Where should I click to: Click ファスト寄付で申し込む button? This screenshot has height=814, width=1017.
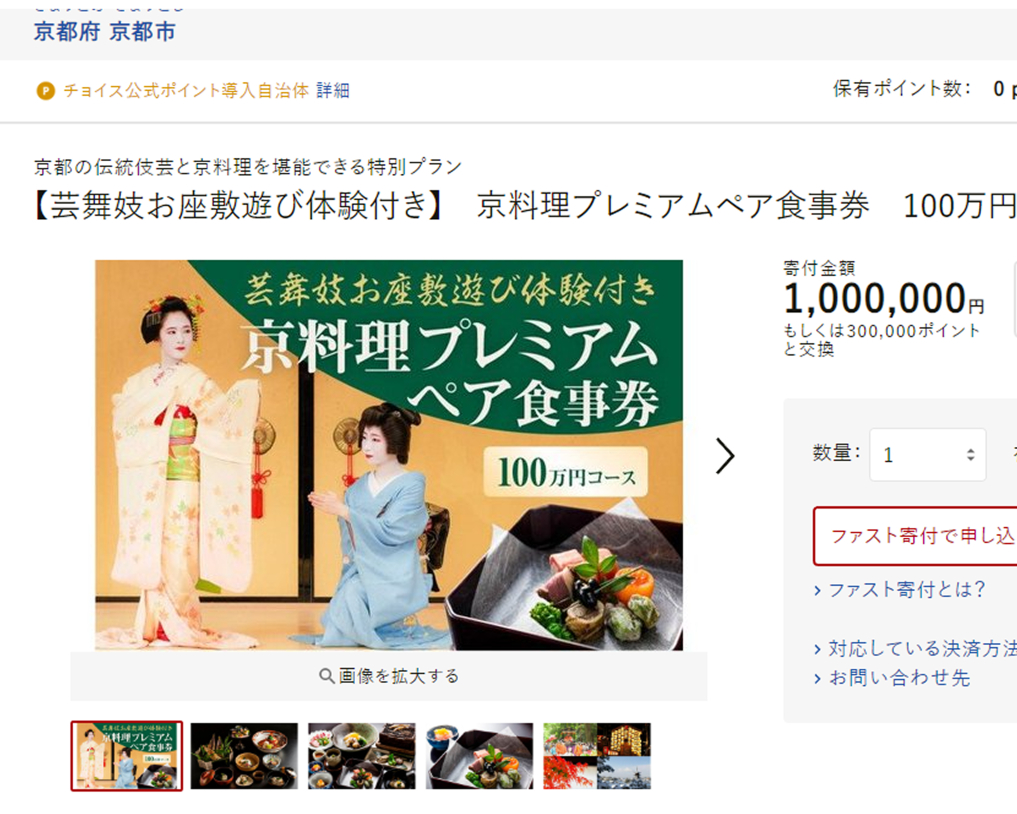point(915,536)
